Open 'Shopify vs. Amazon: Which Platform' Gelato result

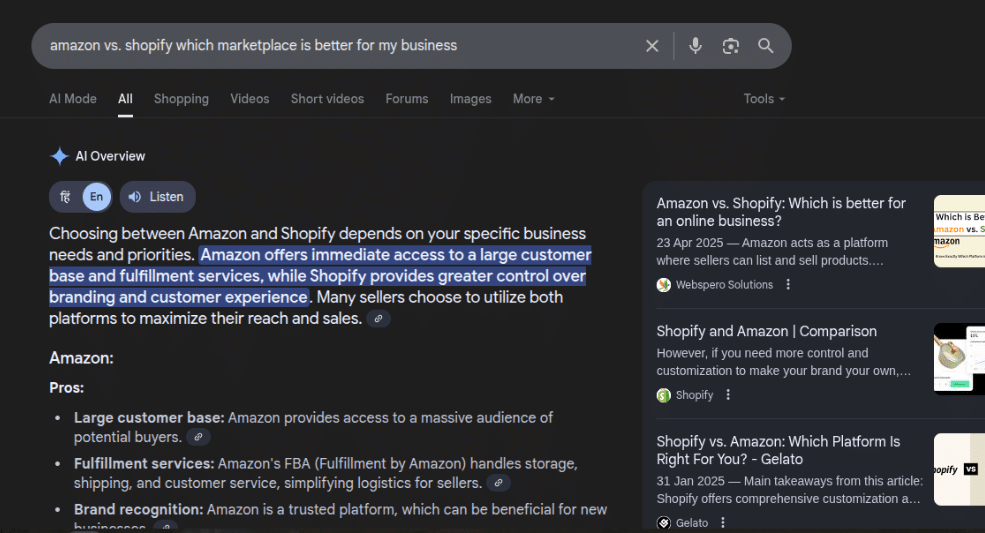click(x=778, y=450)
